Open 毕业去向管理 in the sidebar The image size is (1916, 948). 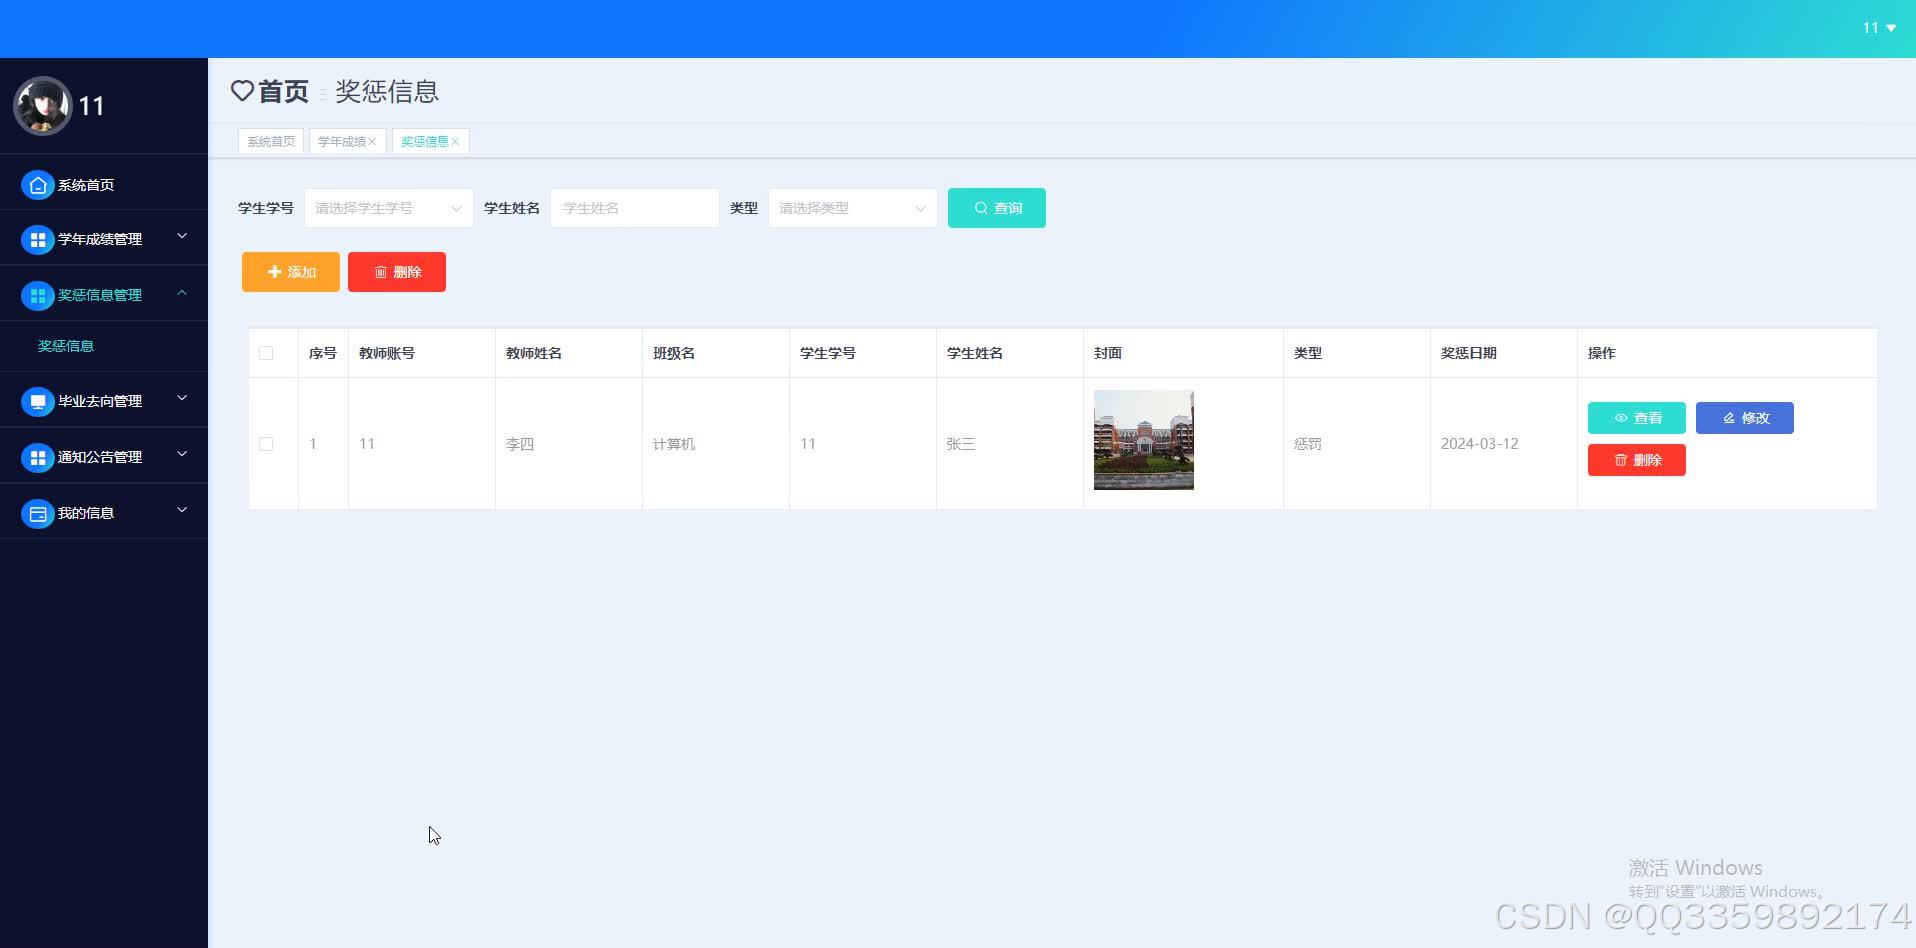tap(104, 401)
